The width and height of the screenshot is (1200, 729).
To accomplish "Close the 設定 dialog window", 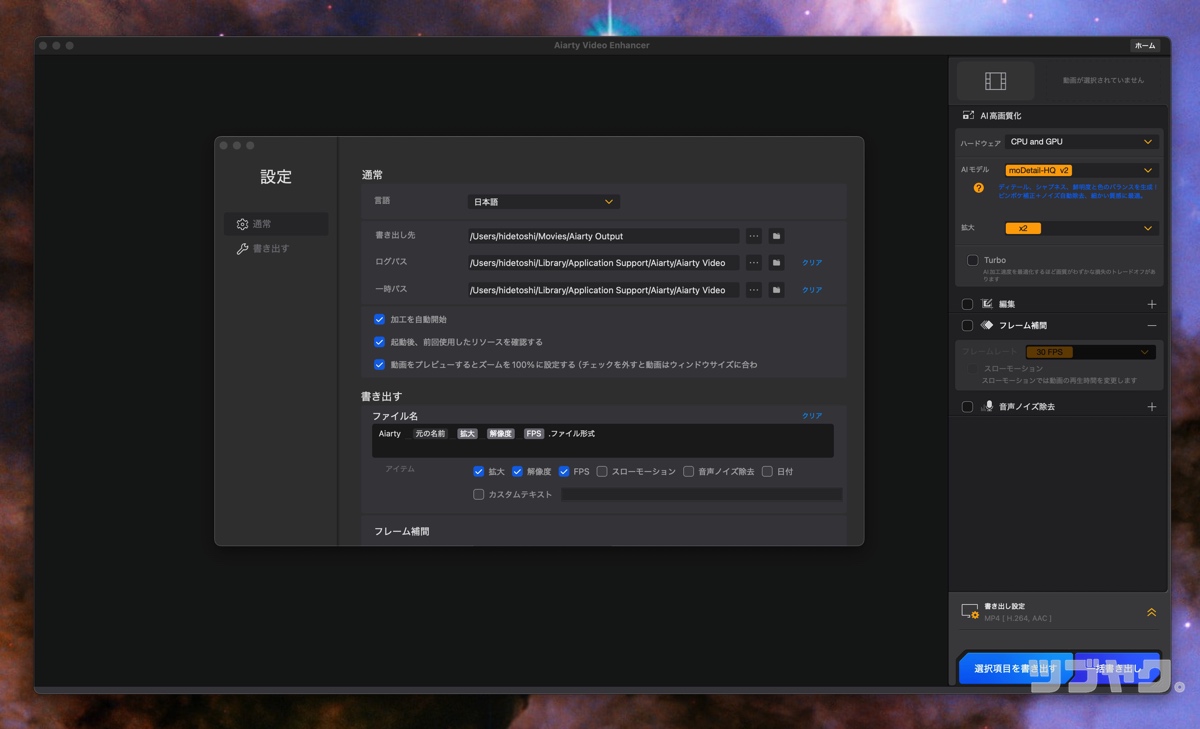I will point(224,146).
